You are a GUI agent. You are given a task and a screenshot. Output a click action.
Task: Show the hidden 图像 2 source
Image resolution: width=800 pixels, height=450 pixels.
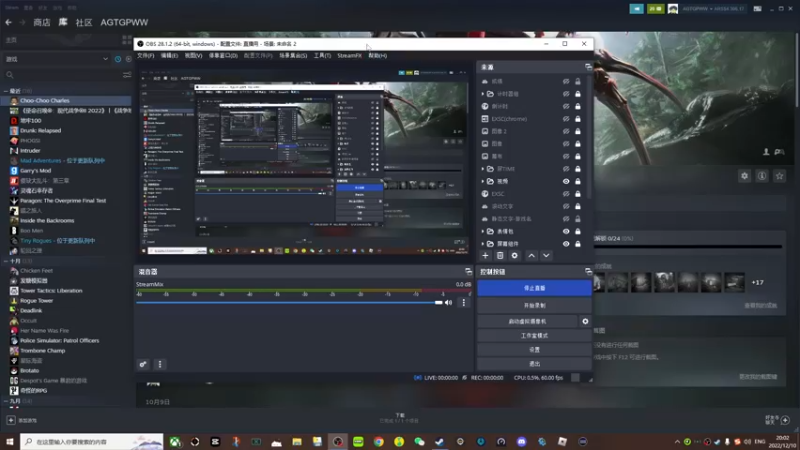tap(566, 131)
